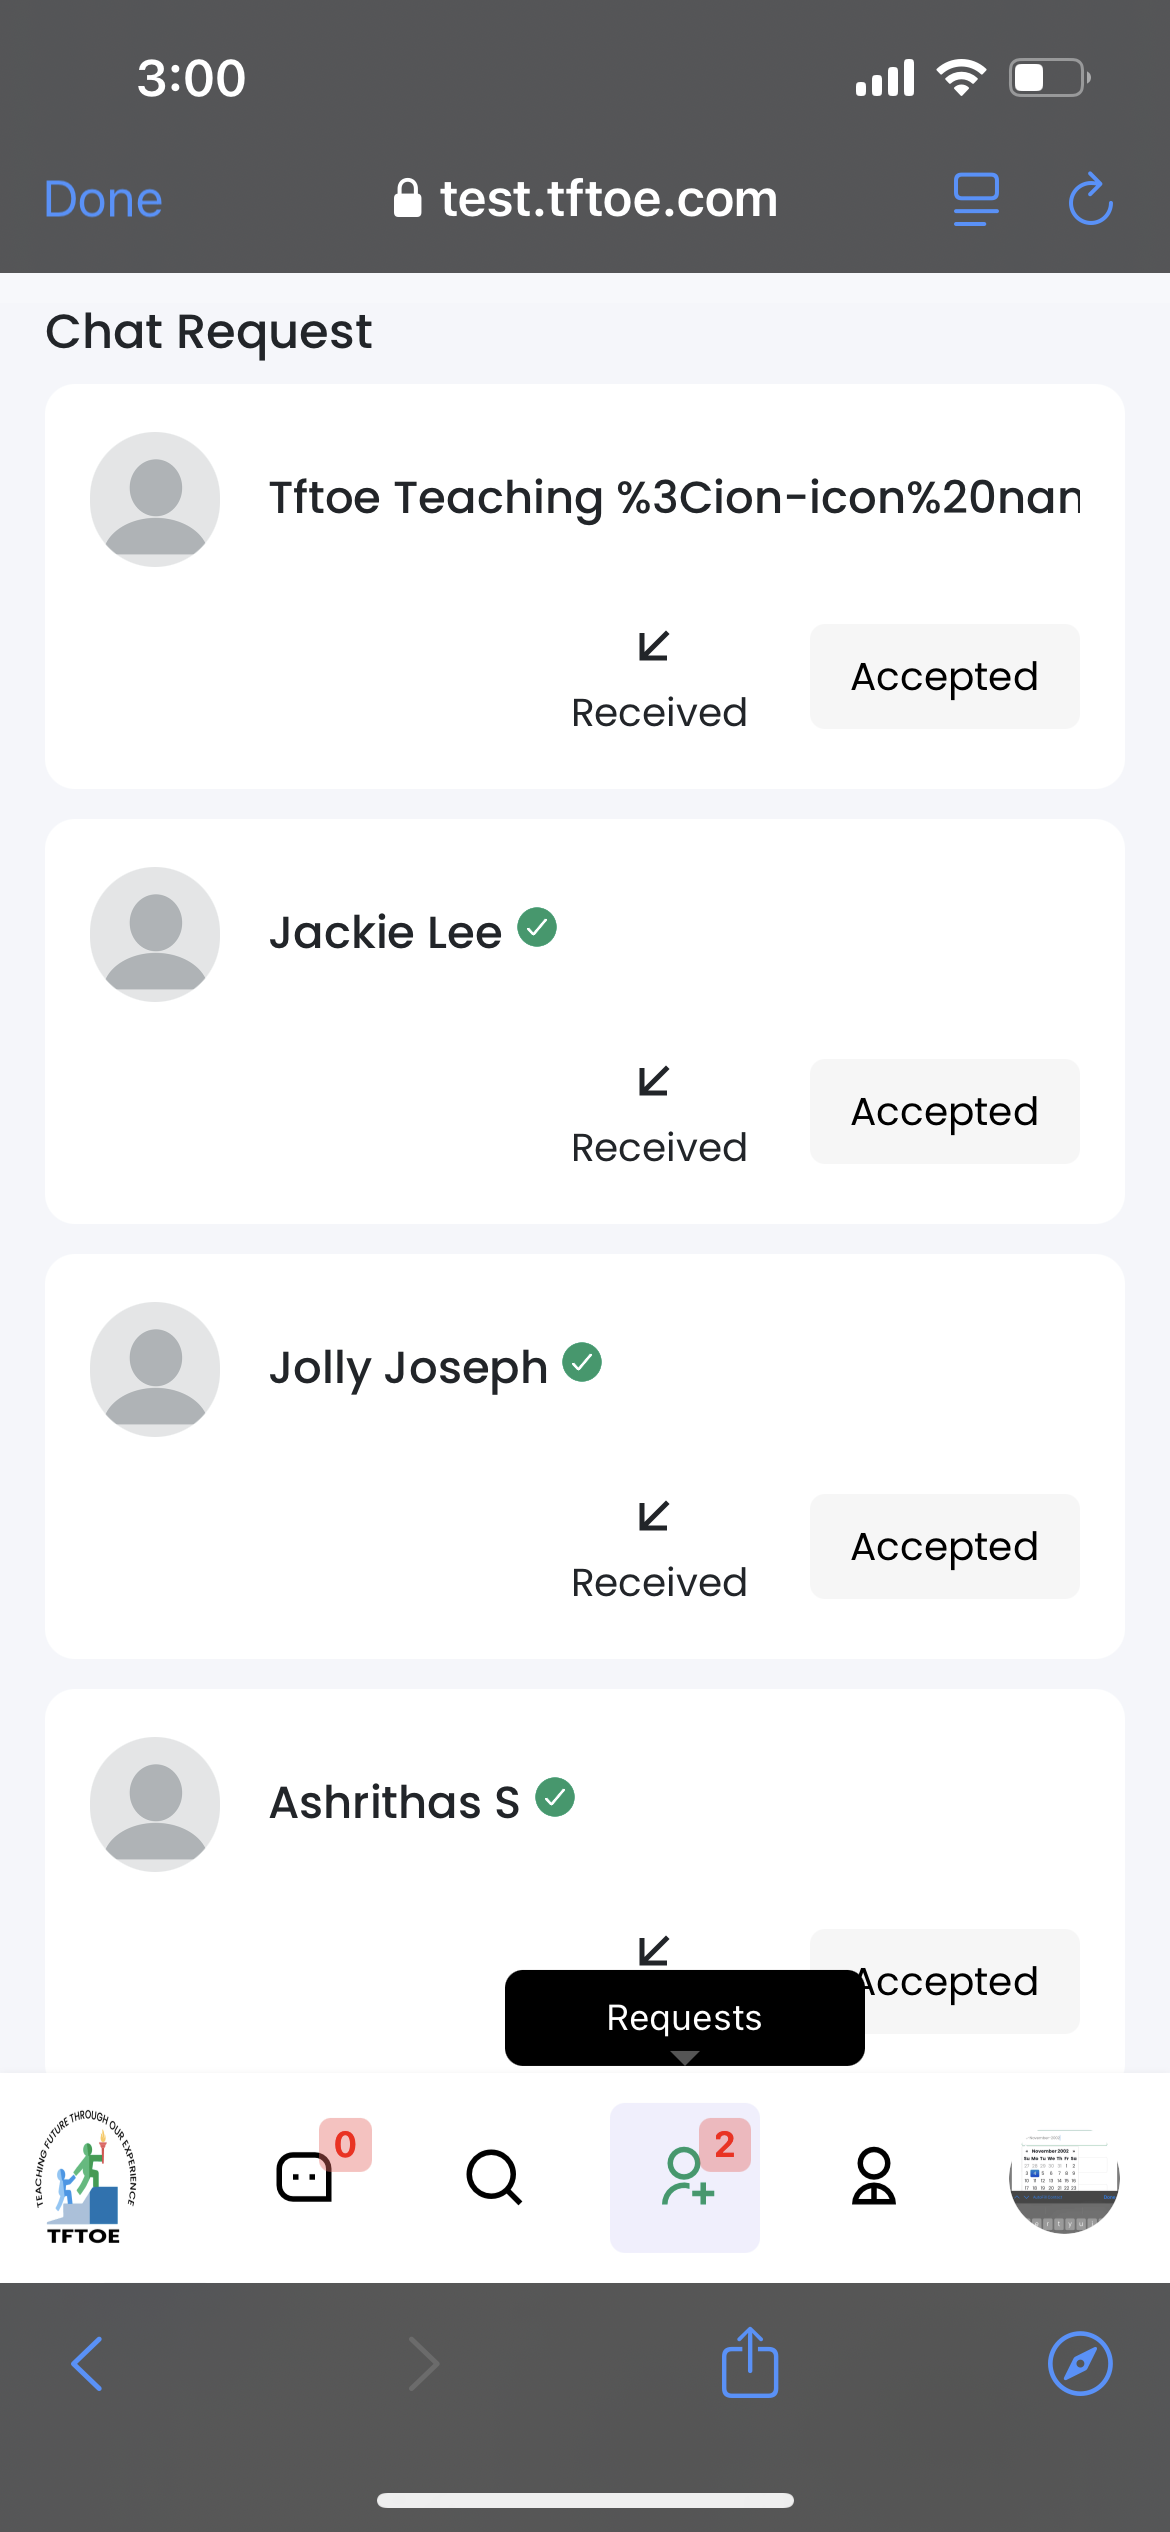
Task: Tap the TFTOE logo home icon
Action: tap(85, 2176)
